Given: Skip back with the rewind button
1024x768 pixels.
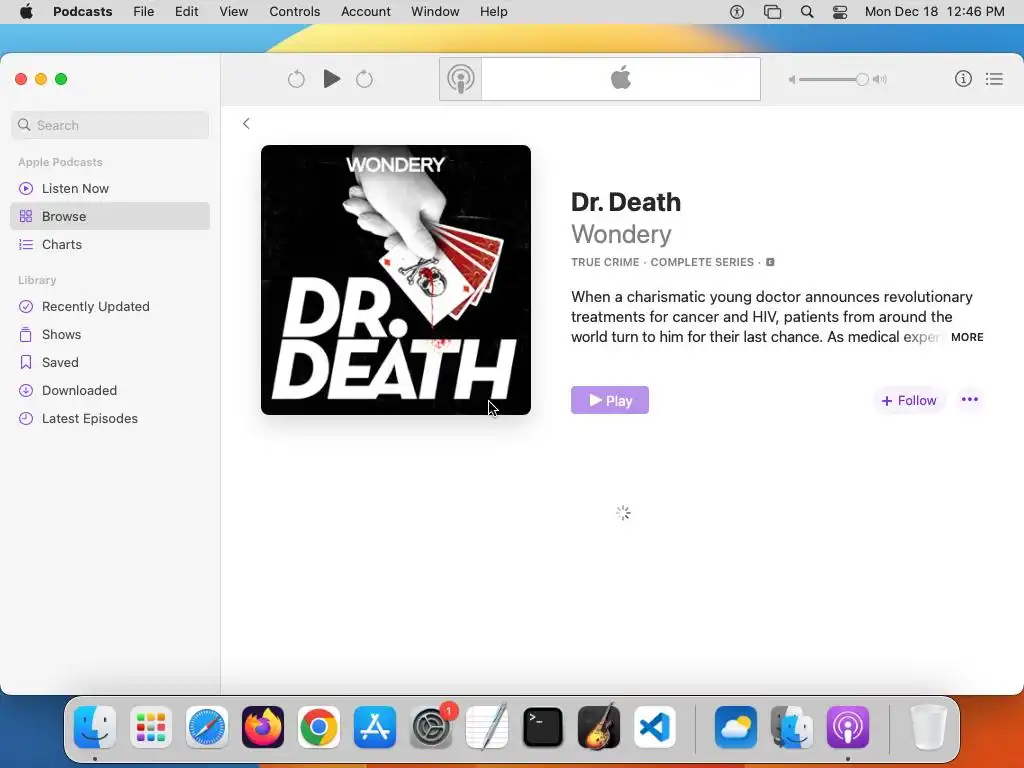Looking at the screenshot, I should click(x=296, y=79).
